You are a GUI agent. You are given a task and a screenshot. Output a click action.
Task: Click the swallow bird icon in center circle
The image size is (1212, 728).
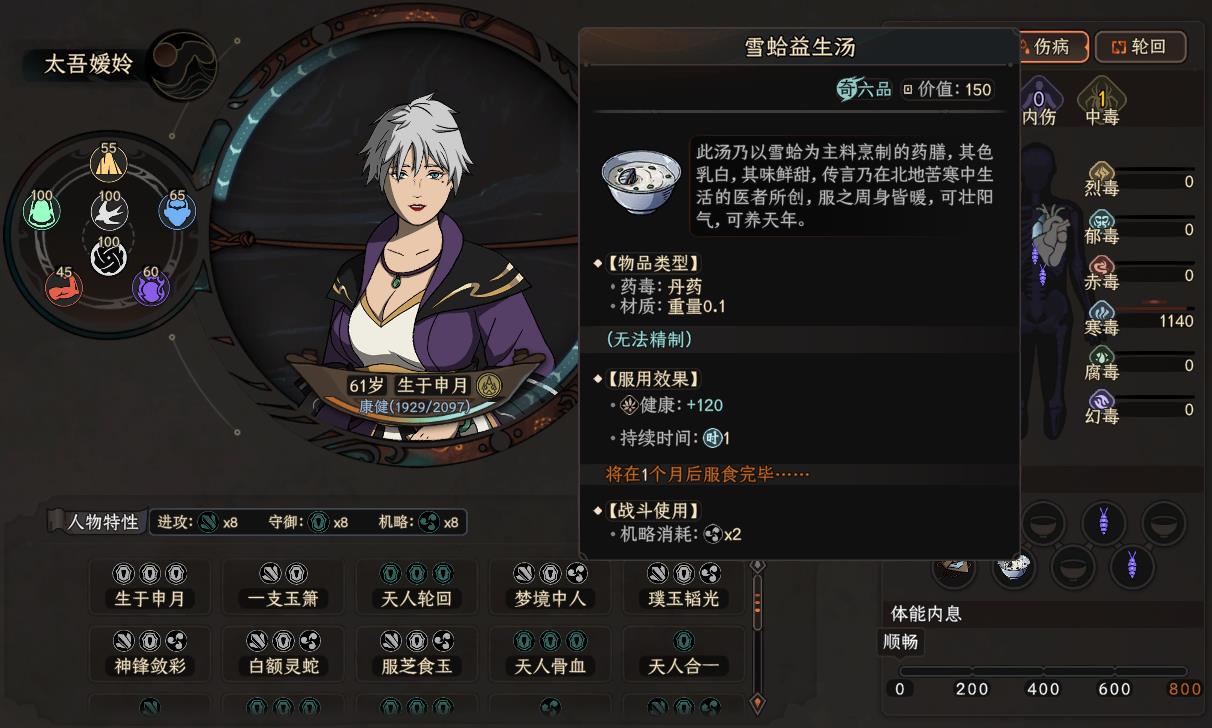click(109, 211)
